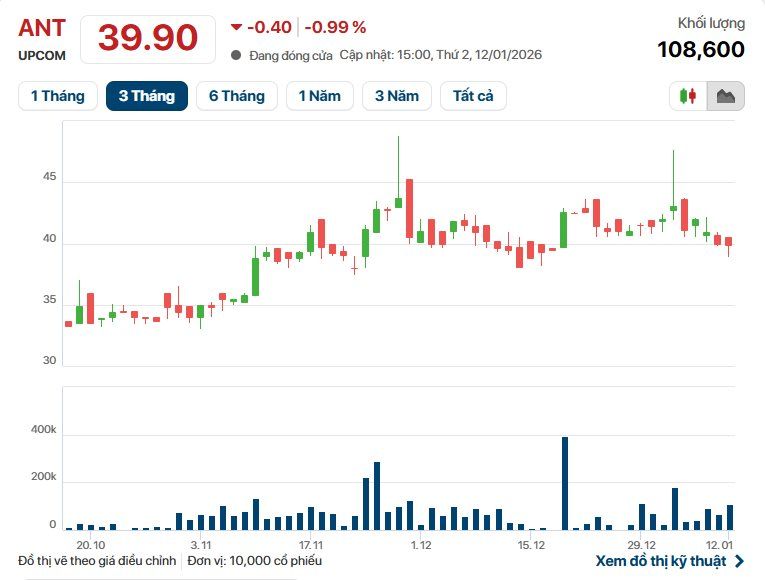The height and width of the screenshot is (580, 765).
Task: Click the chevron beside Xem đồ thị kỹ thuật
Action: click(x=739, y=561)
